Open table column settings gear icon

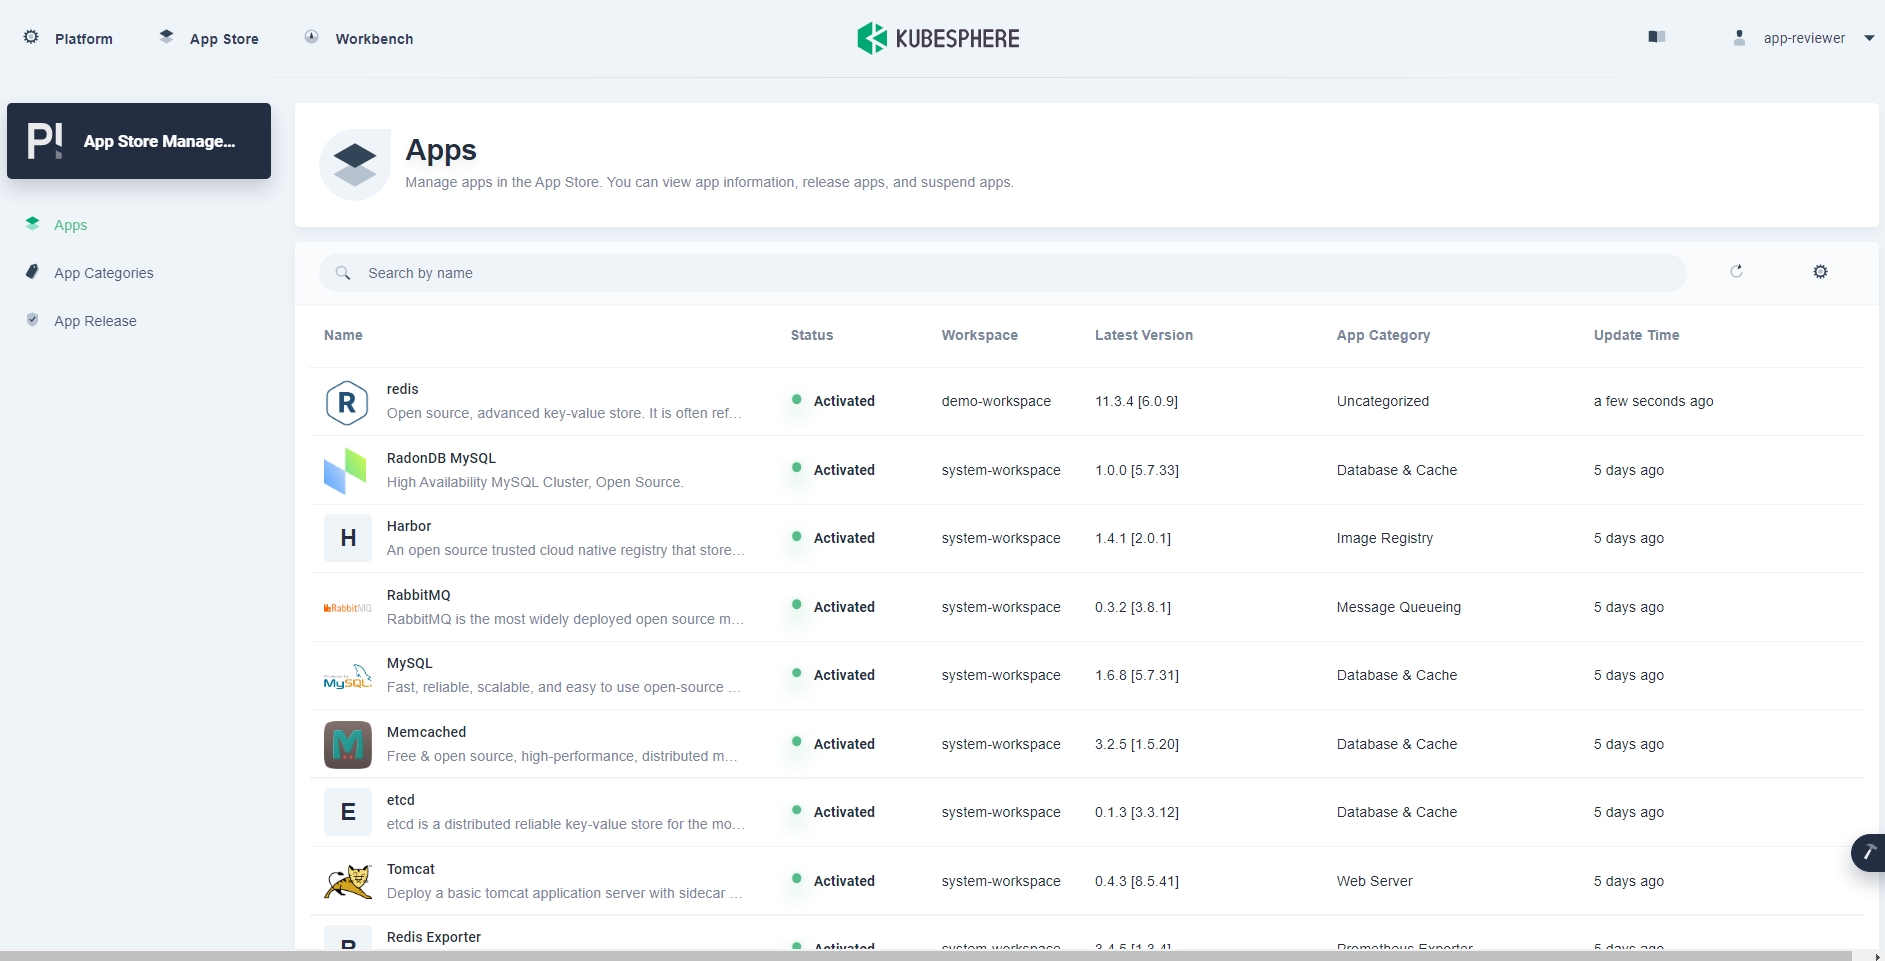(x=1820, y=272)
